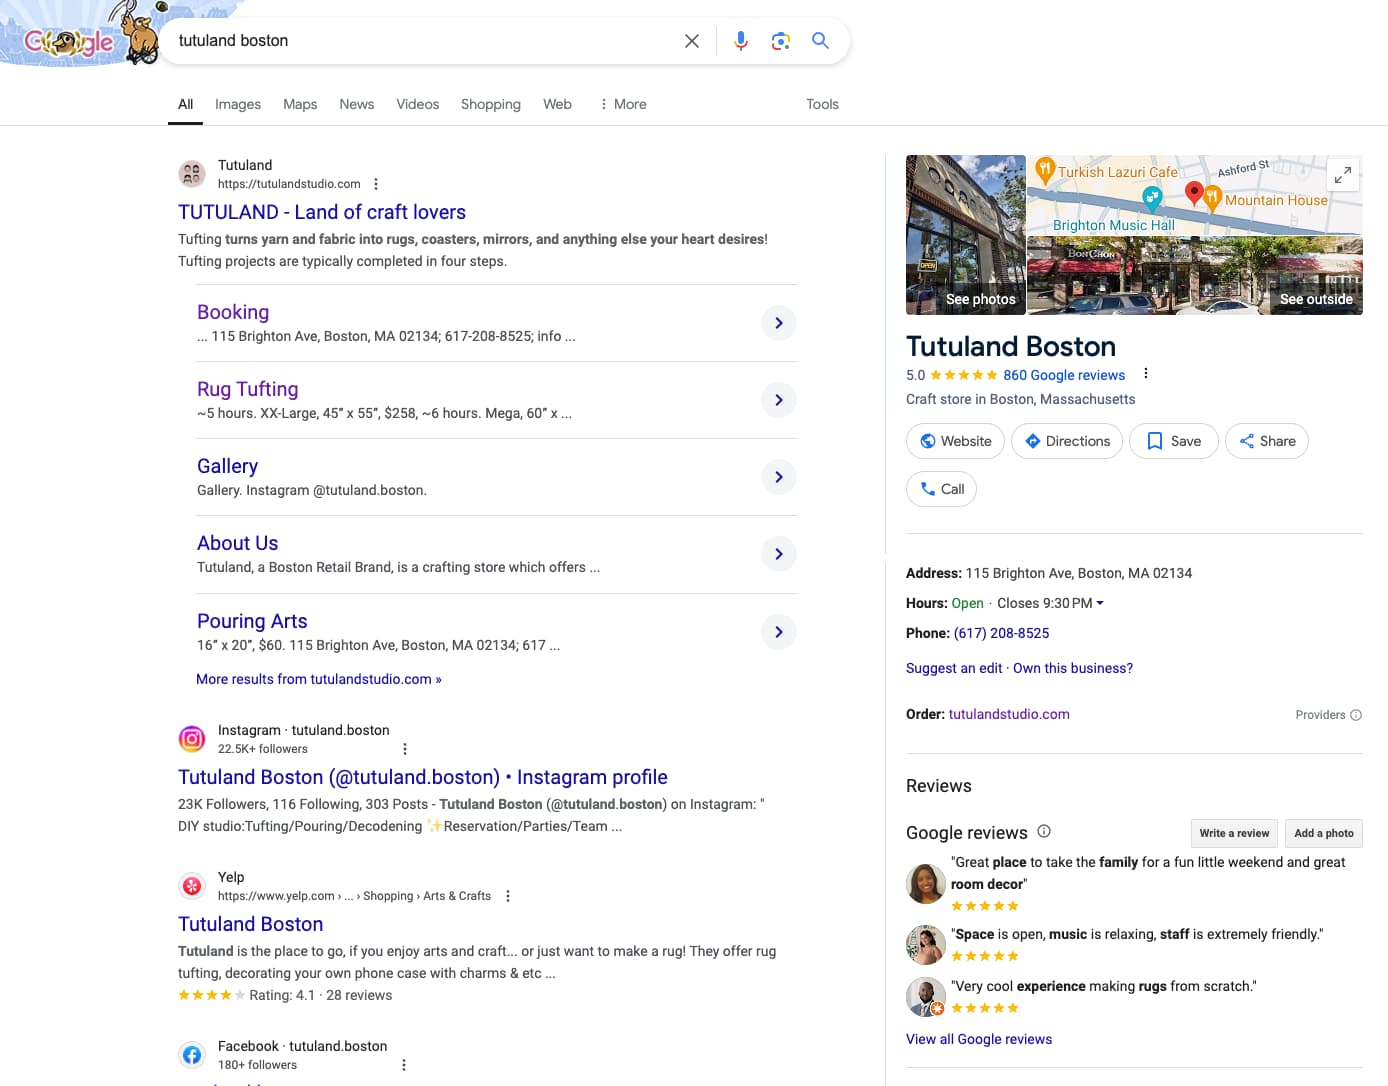Clear the search query with X icon

(692, 41)
